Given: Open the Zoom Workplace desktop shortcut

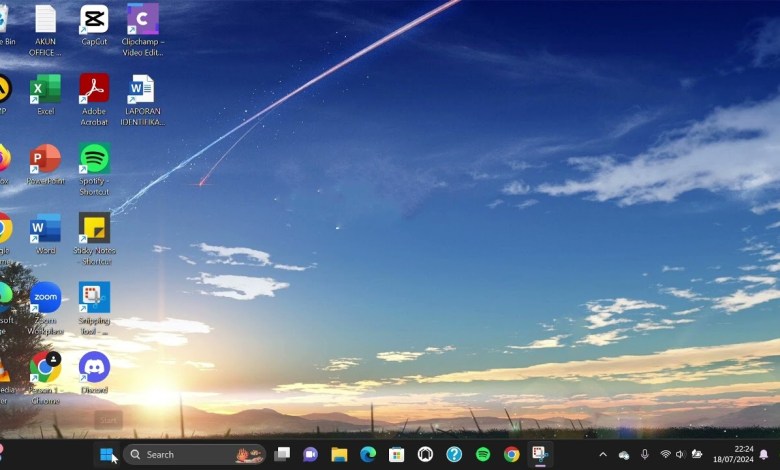Looking at the screenshot, I should pyautogui.click(x=45, y=308).
